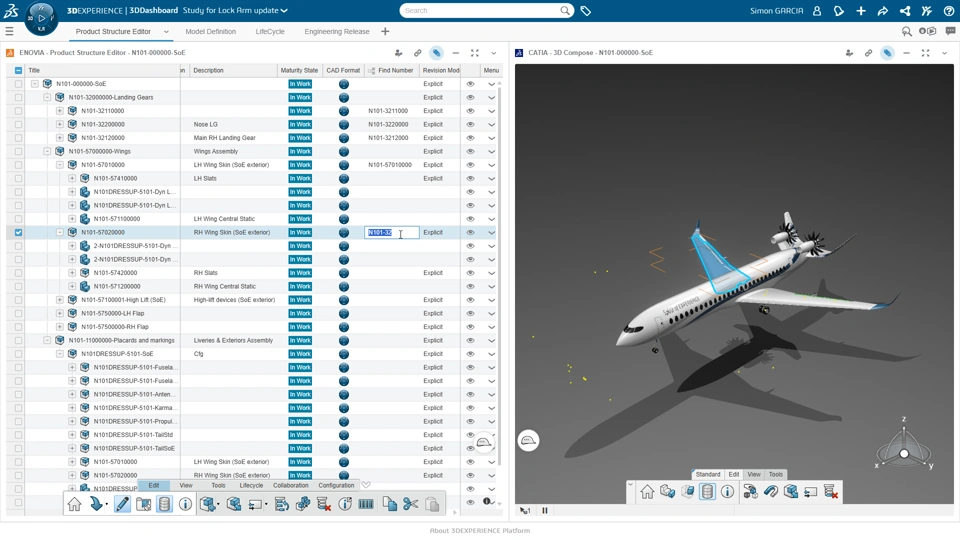Collapse N101-11000000-Placards and markings node

coord(47,340)
